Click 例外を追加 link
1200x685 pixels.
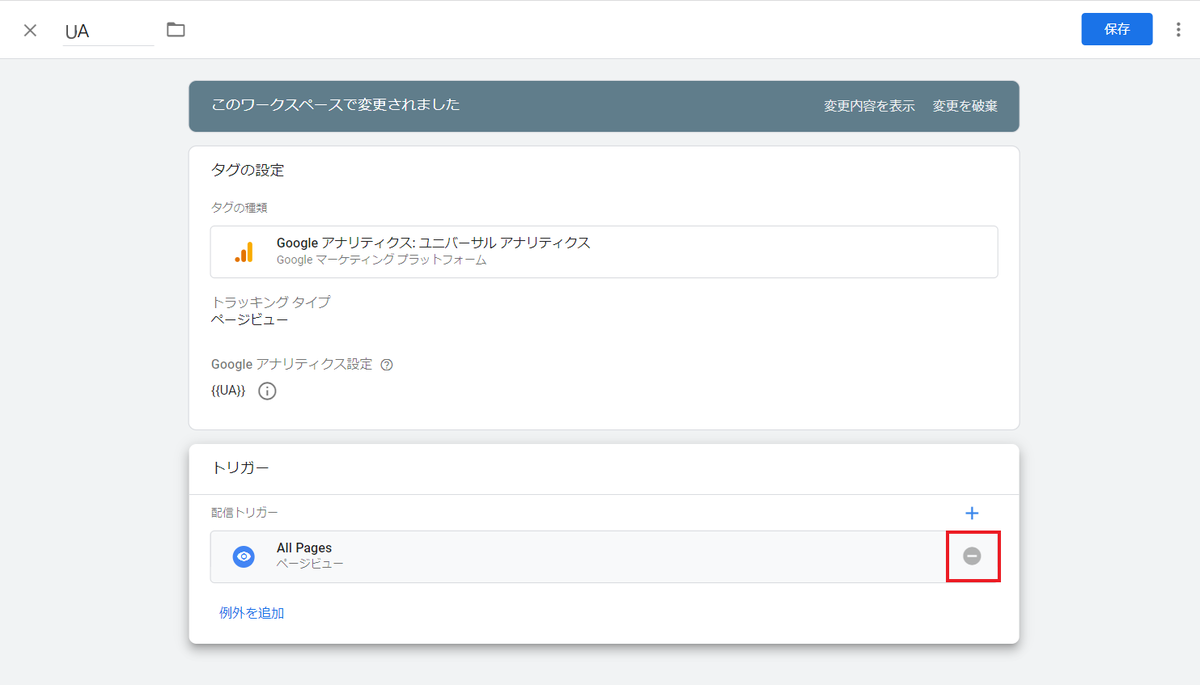[x=252, y=613]
